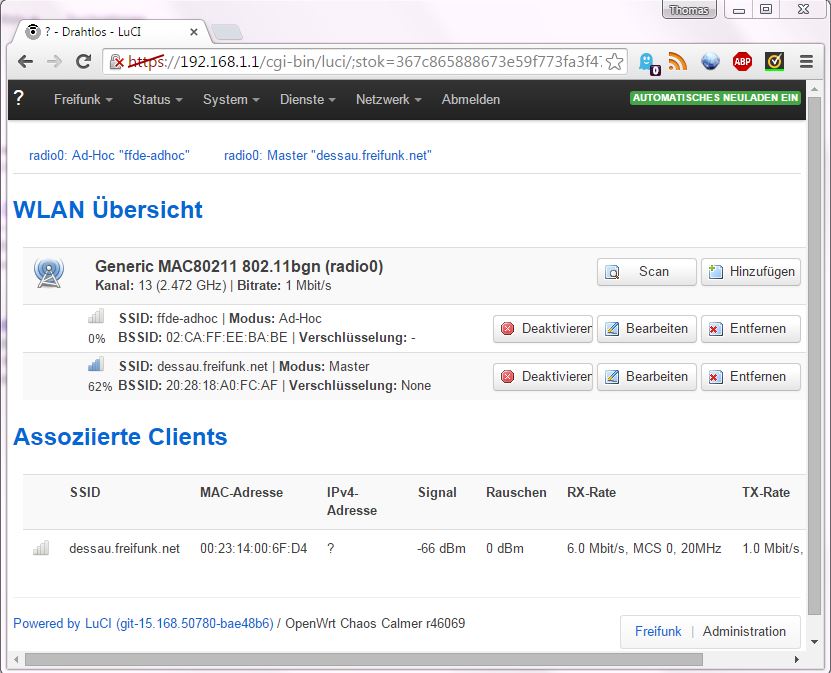Click the scroll left arrow of horizontal scrollbar

point(16,660)
